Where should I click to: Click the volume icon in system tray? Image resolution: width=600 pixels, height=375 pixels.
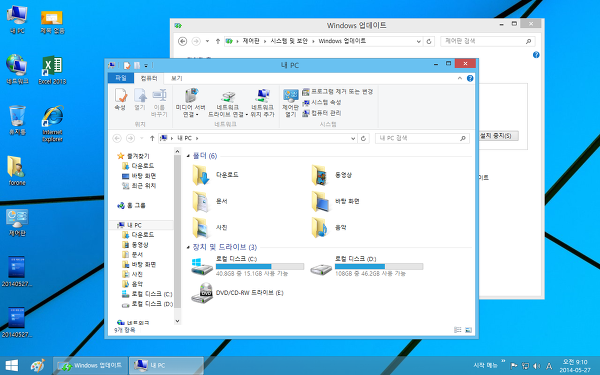(x=536, y=366)
